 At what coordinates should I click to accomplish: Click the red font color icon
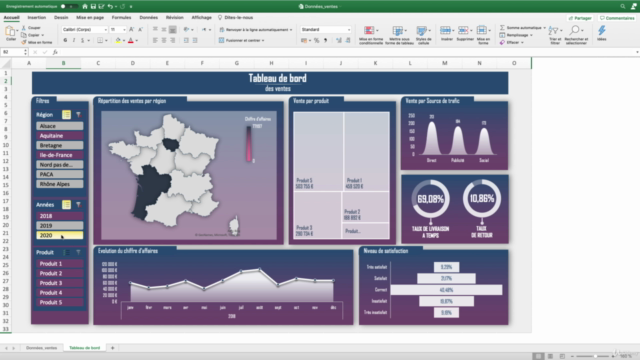[131, 40]
